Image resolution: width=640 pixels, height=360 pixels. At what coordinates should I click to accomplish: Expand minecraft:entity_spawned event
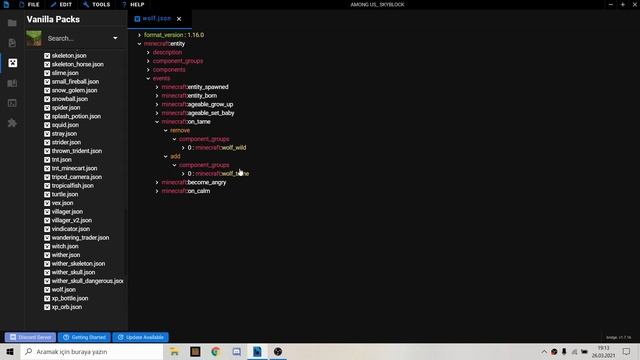coord(157,87)
